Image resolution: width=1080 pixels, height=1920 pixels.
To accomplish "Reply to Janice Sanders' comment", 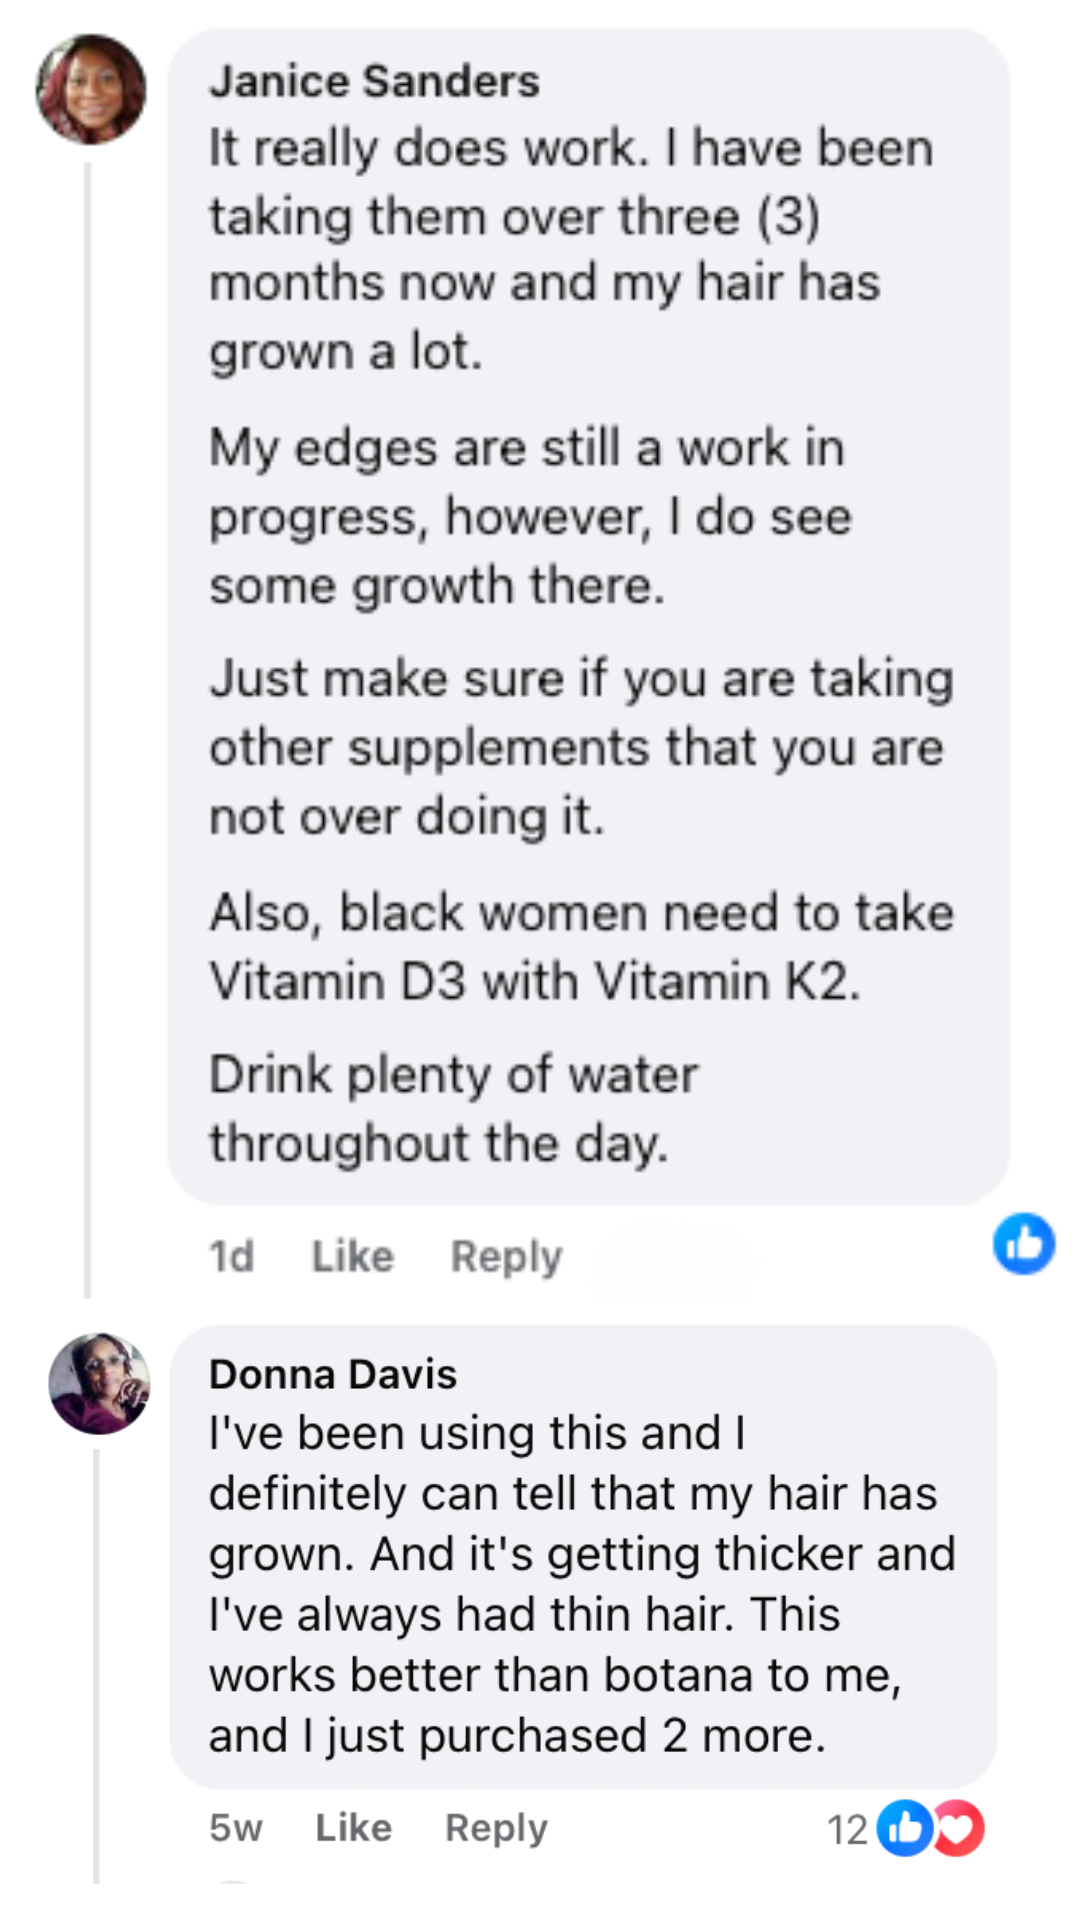I will pos(506,1256).
